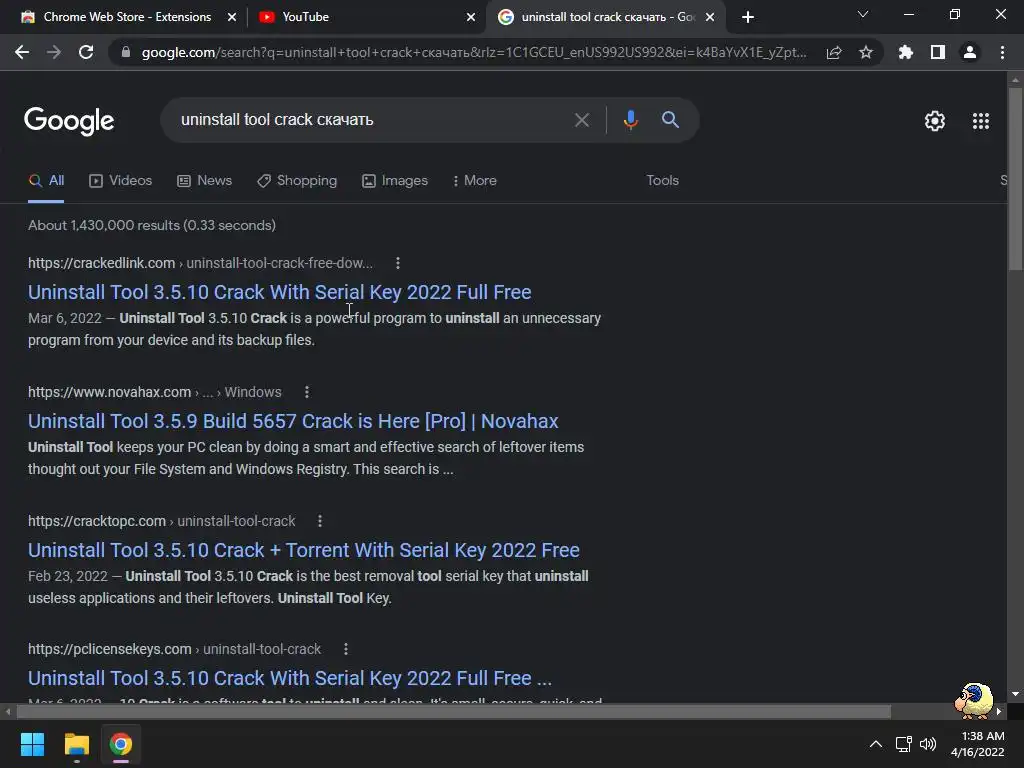Image resolution: width=1024 pixels, height=768 pixels.
Task: Open the taskbar clock and date
Action: tap(978, 744)
